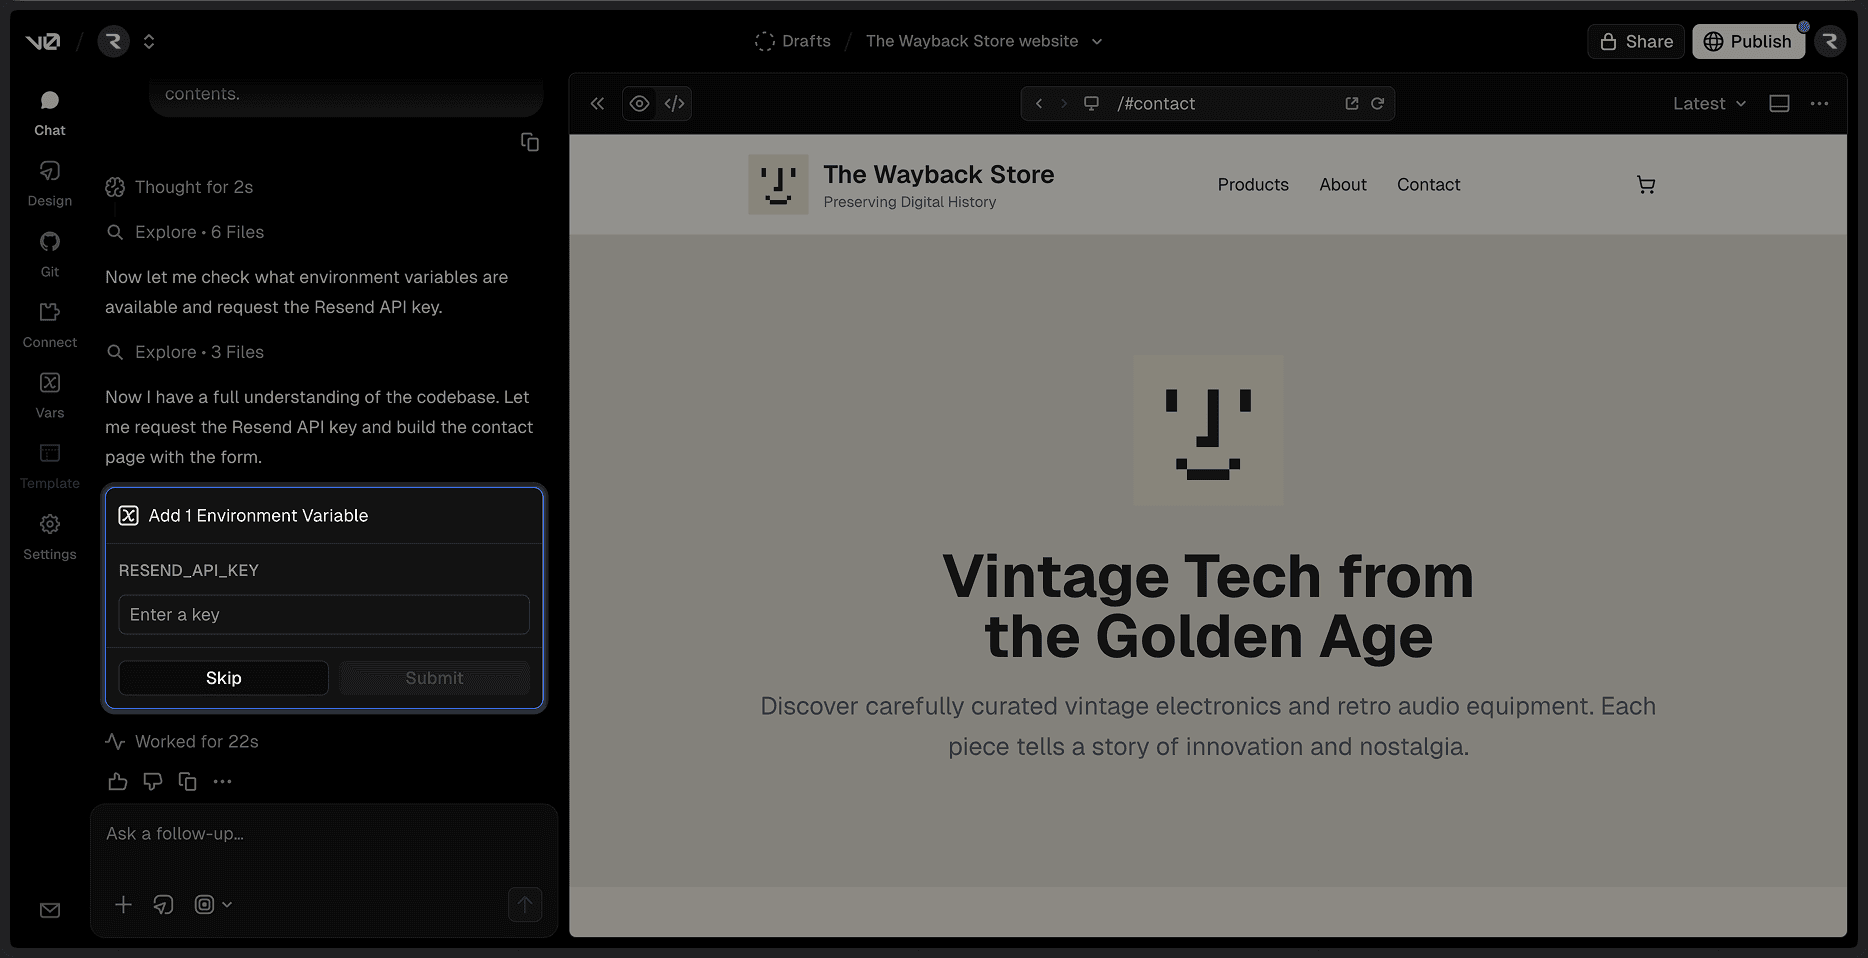
Task: Open the Vars environment variables panel
Action: pos(49,394)
